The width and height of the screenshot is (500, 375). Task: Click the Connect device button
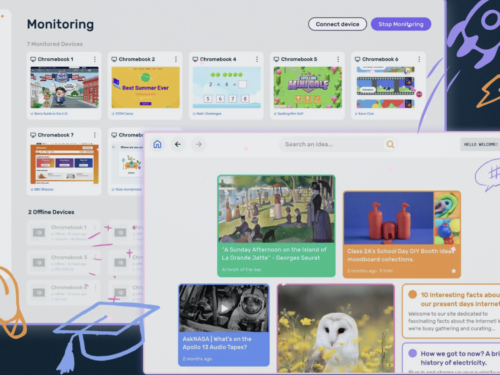337,24
